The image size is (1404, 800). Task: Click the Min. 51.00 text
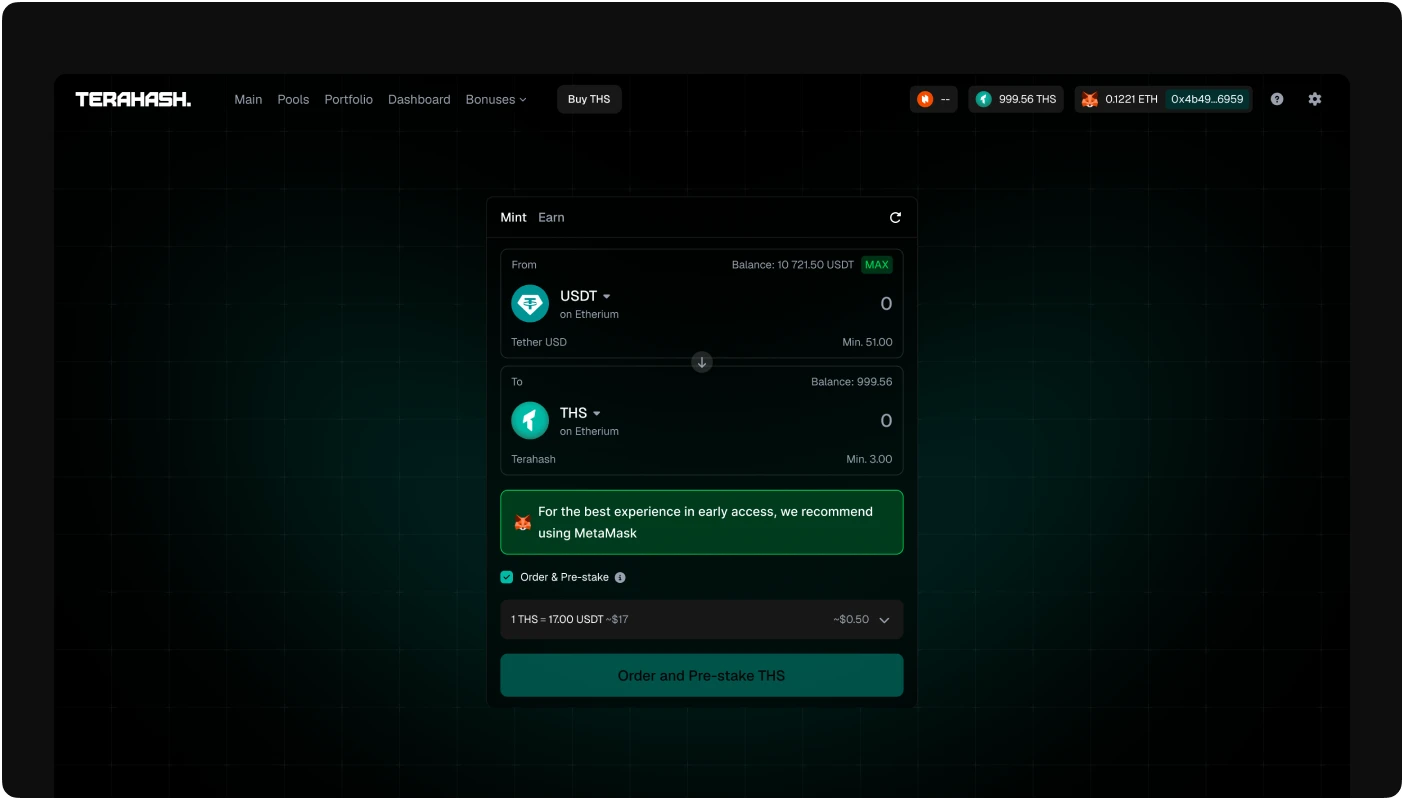coord(868,342)
